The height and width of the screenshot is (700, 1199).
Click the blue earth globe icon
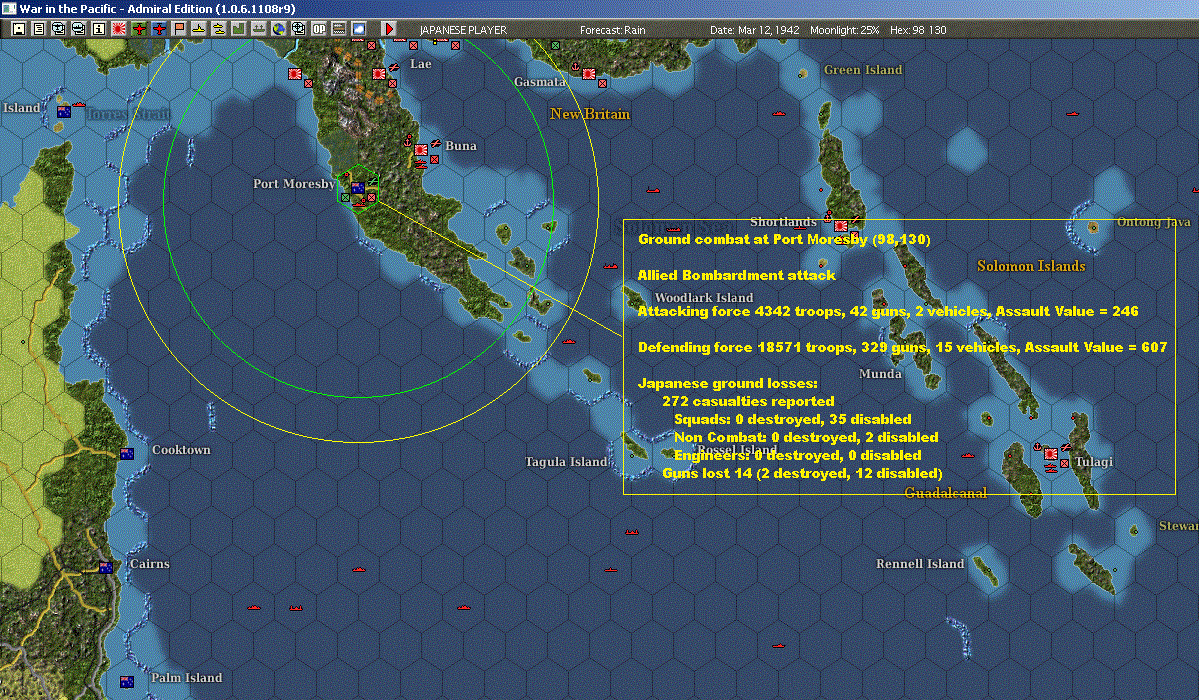click(278, 29)
